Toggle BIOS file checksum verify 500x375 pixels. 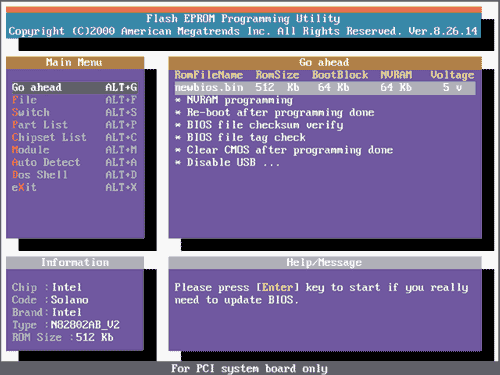click(259, 125)
